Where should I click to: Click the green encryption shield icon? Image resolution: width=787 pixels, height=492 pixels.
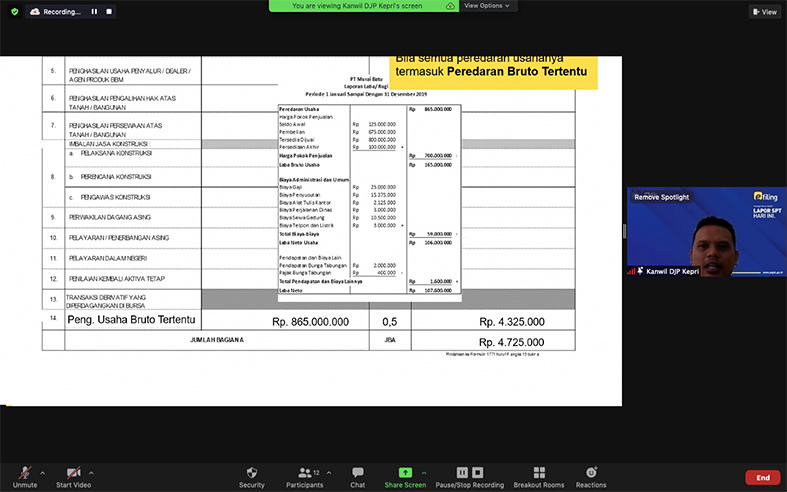15,12
